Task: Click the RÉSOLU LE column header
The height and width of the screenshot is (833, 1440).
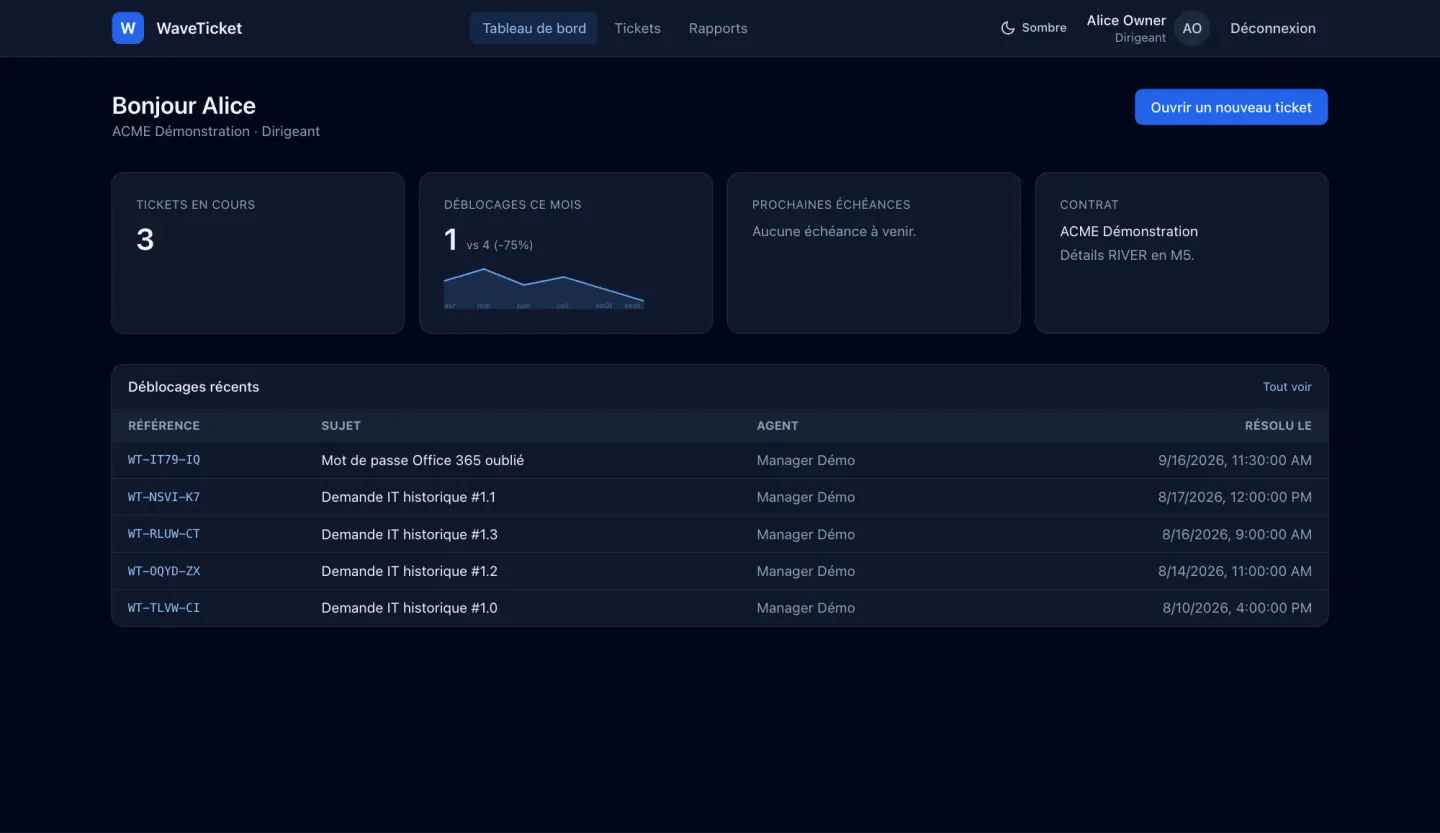Action: tap(1278, 425)
